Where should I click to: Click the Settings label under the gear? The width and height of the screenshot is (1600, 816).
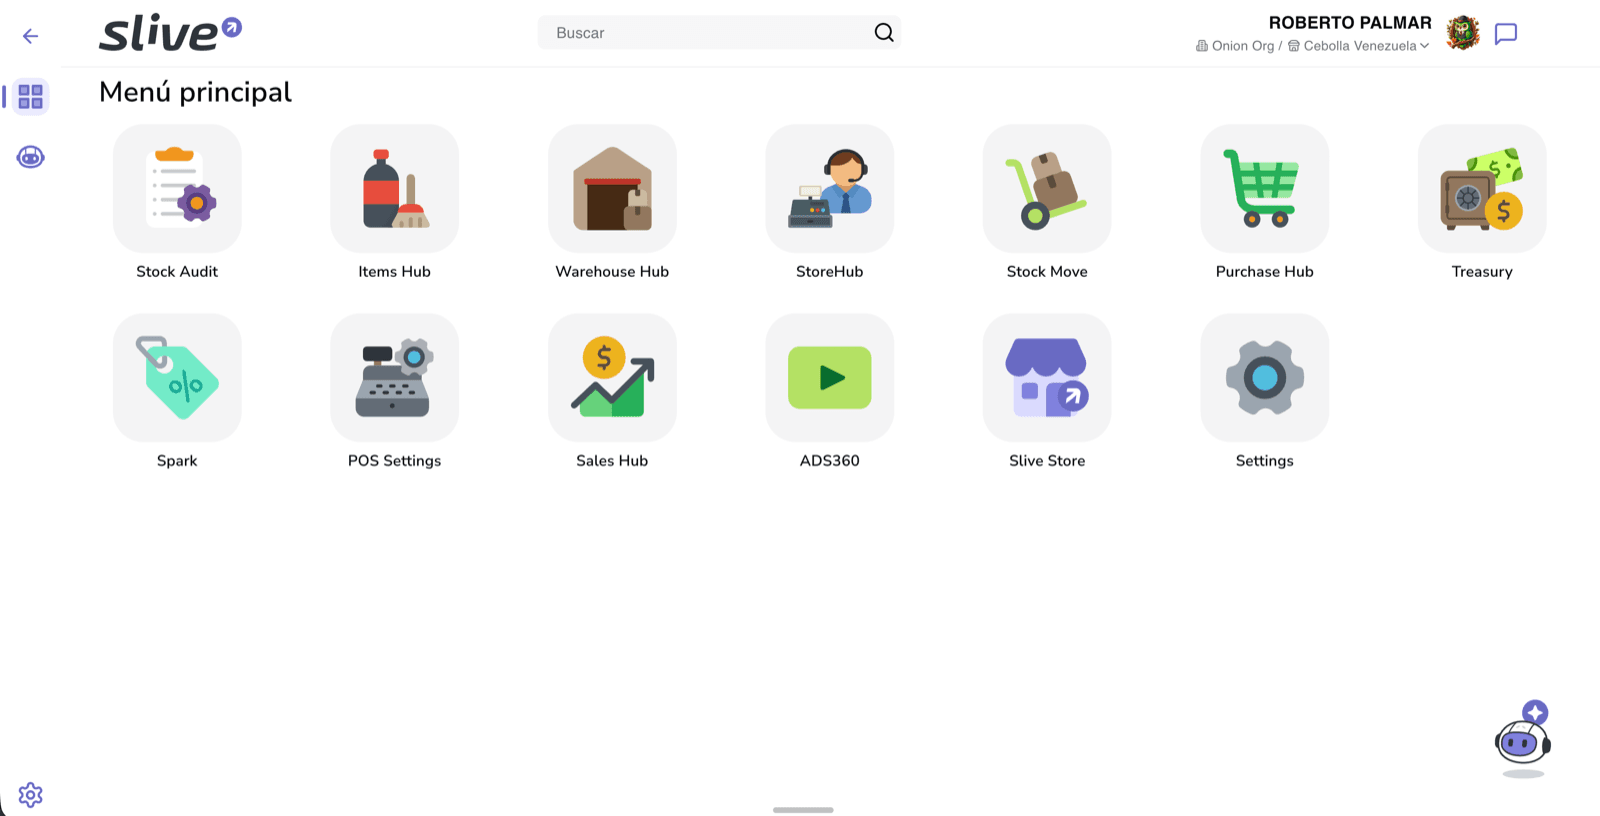pos(1265,461)
